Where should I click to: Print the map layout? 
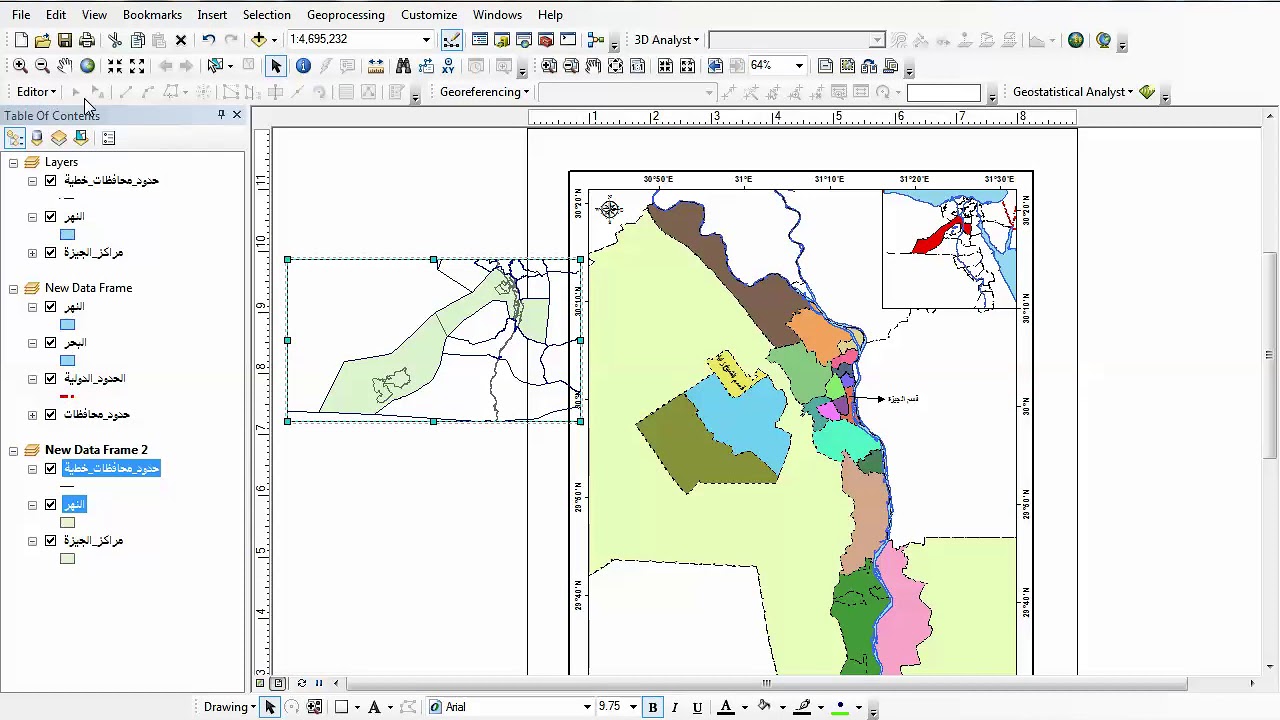(87, 40)
